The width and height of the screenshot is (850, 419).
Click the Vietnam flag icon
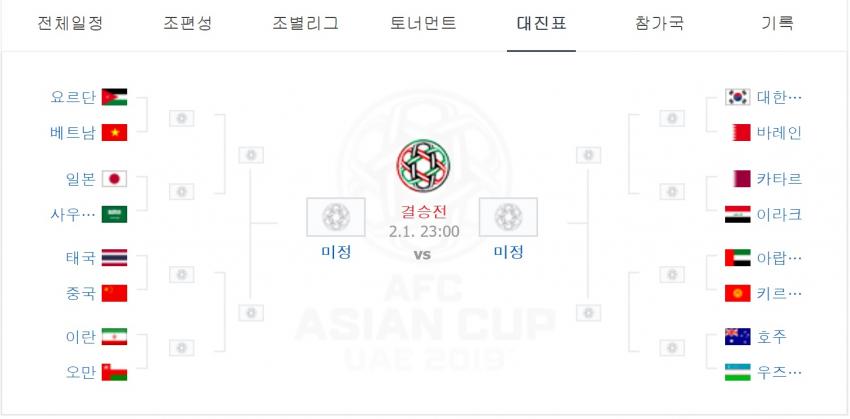pos(114,132)
